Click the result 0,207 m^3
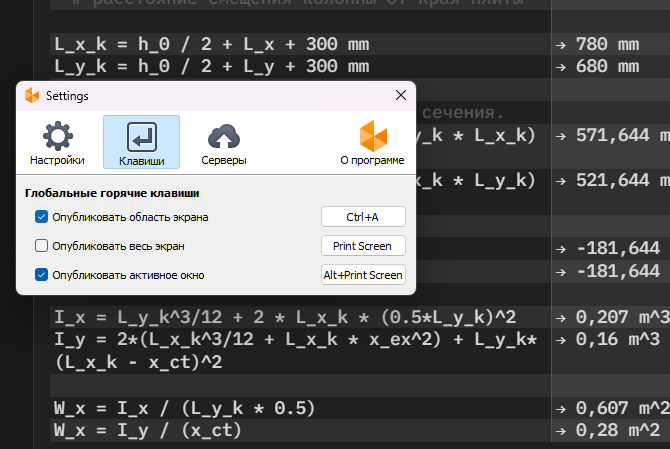 coord(623,317)
